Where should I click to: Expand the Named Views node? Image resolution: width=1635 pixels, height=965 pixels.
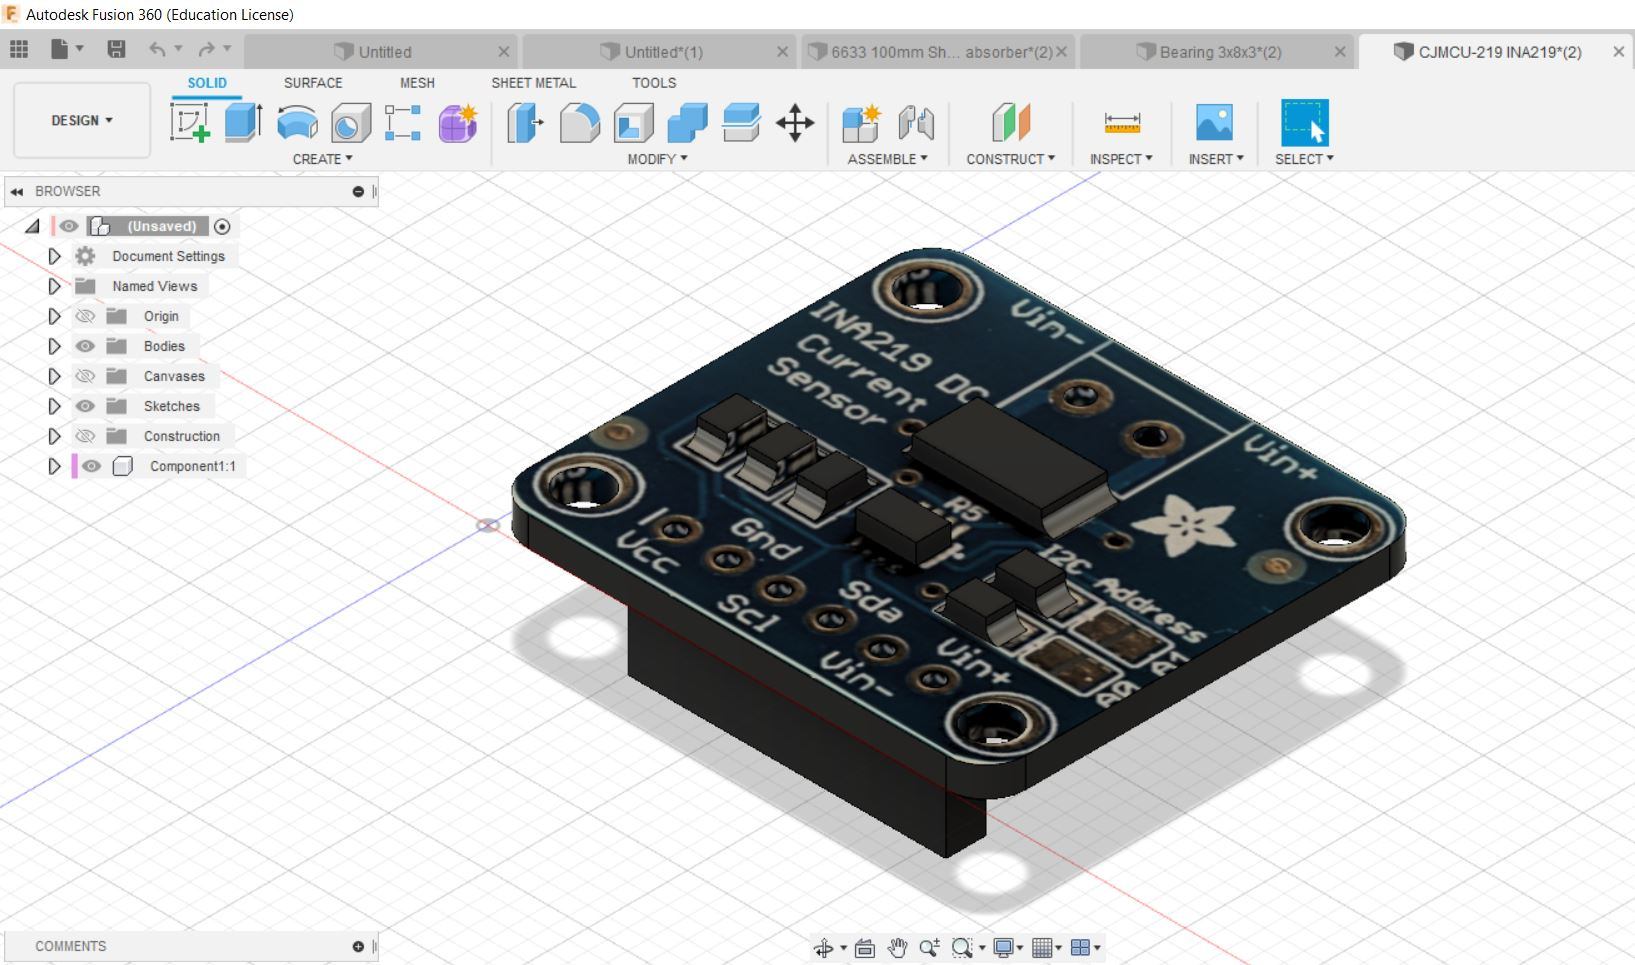[x=54, y=286]
